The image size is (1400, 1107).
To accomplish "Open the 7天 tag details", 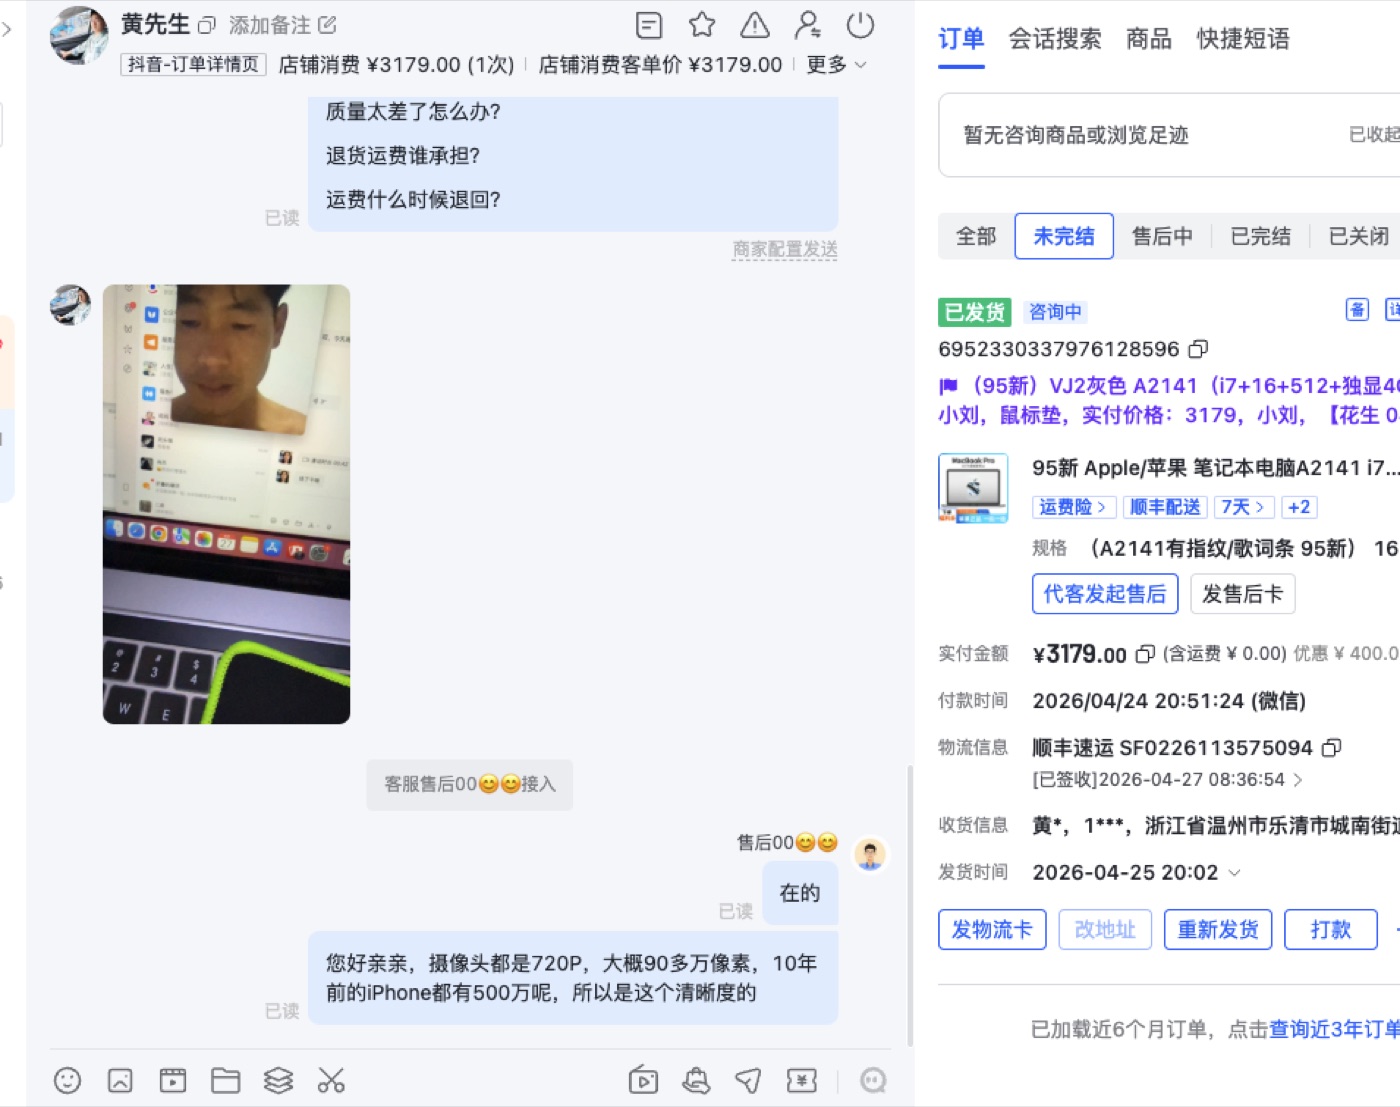I will click(1243, 507).
